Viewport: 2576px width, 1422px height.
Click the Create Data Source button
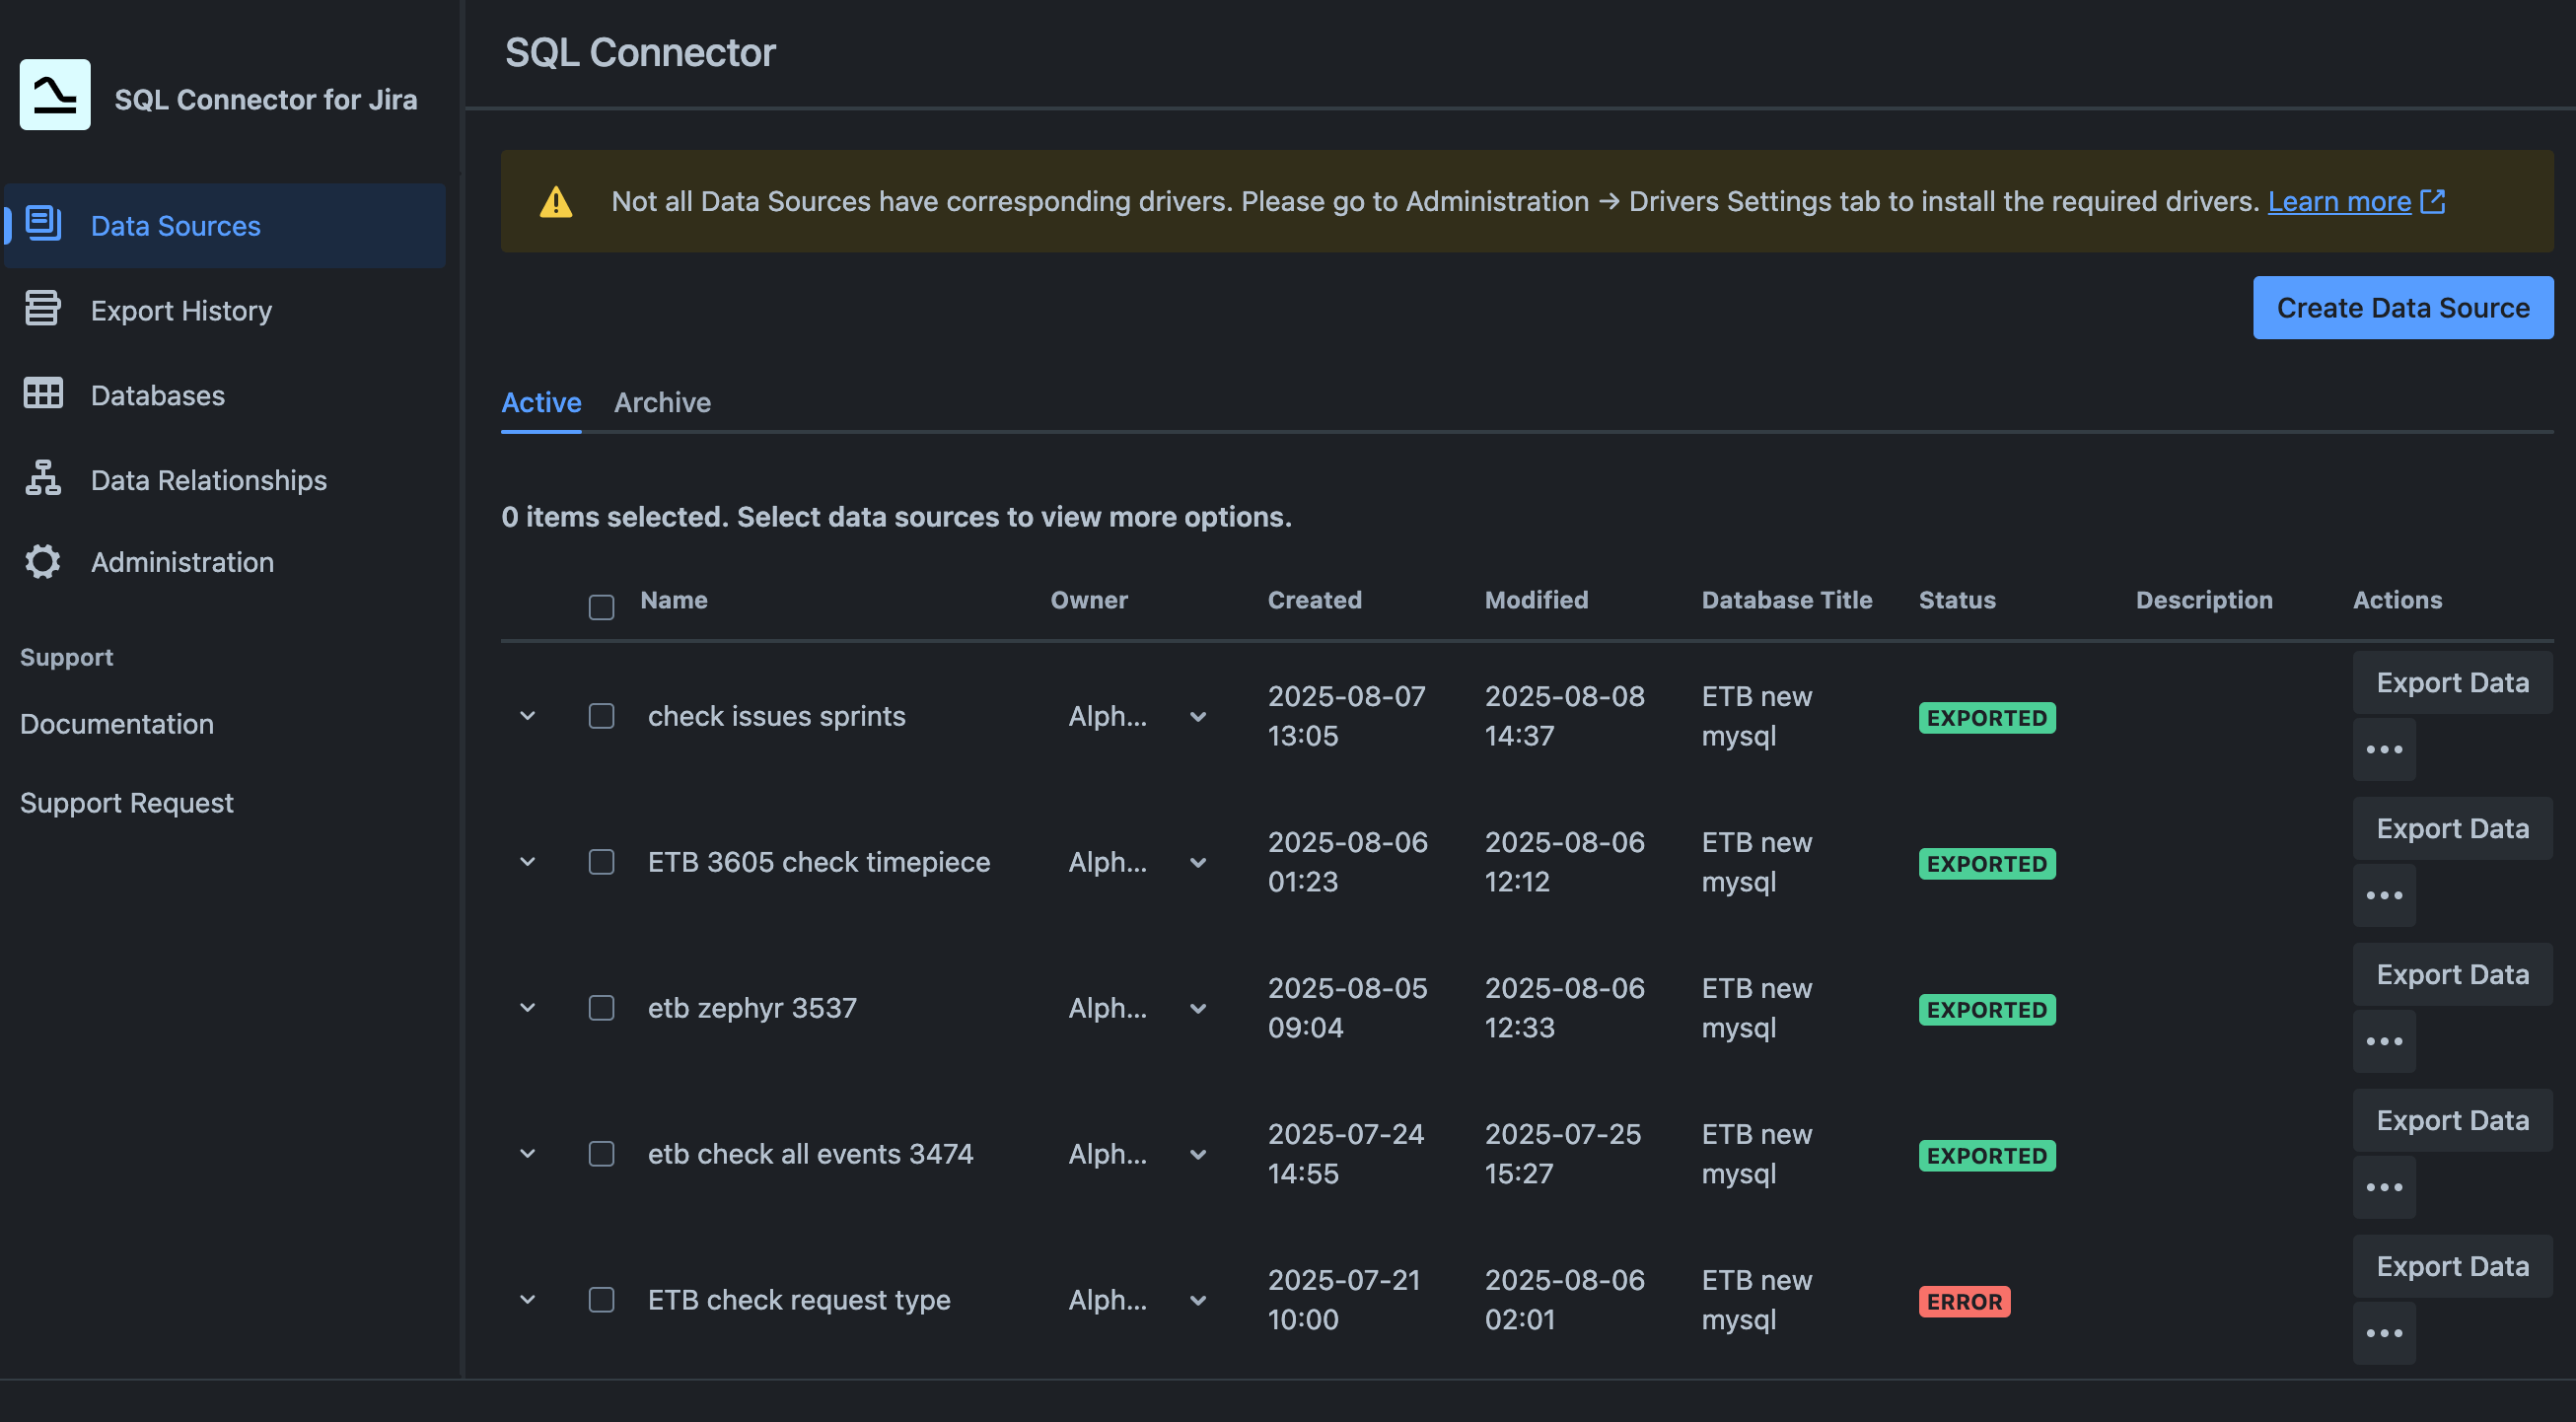coord(2403,307)
